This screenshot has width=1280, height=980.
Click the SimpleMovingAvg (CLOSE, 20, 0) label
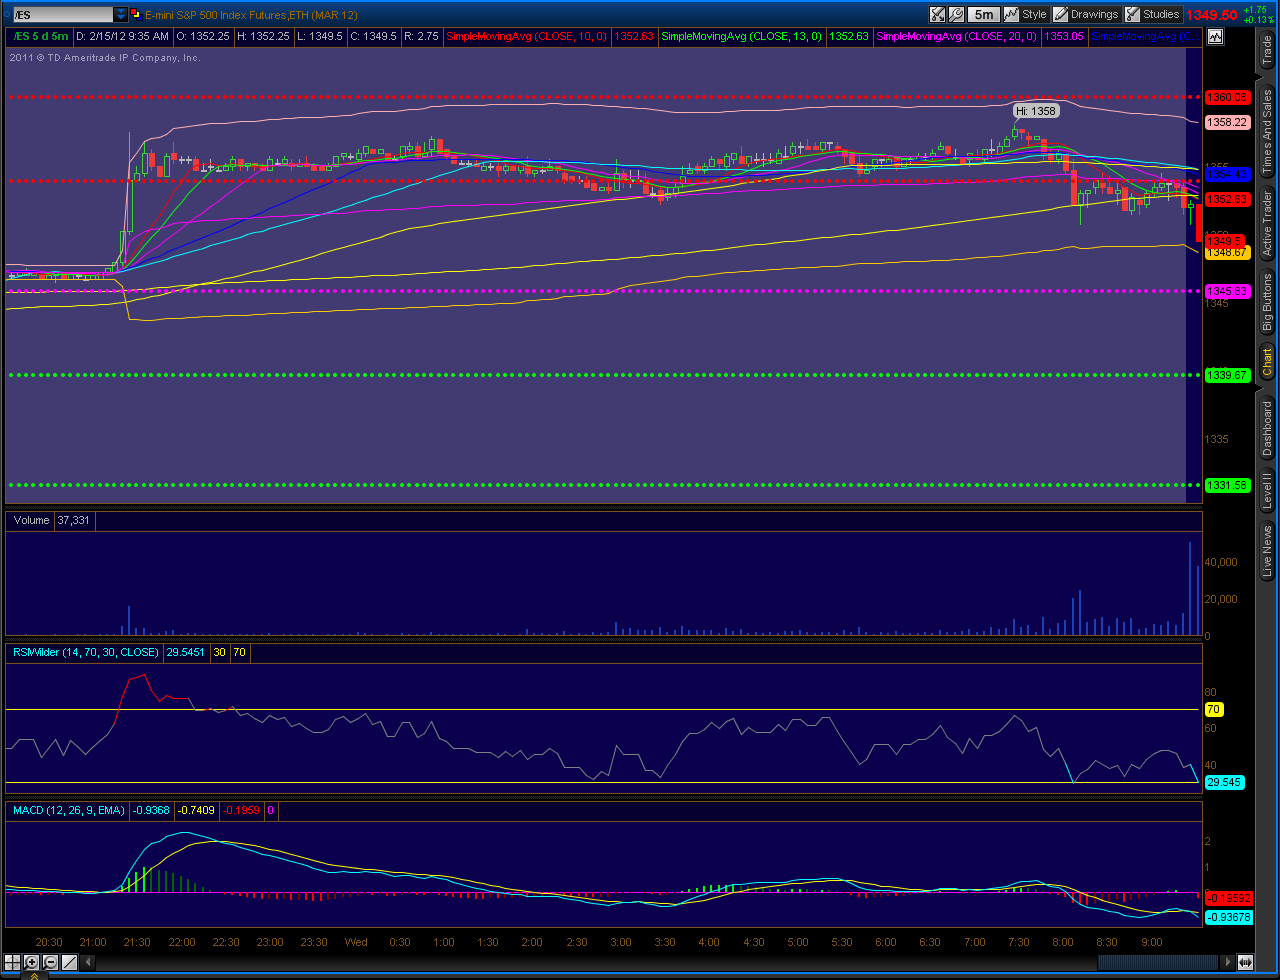[x=956, y=36]
